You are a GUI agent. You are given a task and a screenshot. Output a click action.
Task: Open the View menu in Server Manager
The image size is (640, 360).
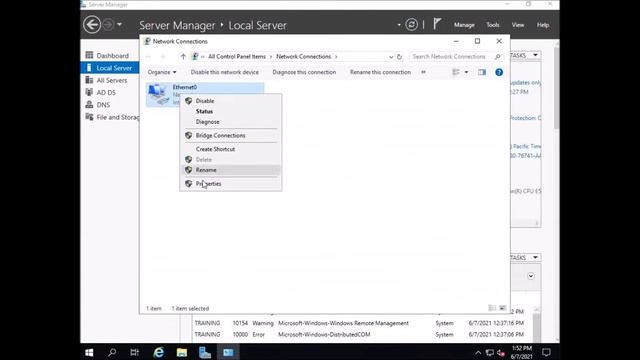518,25
